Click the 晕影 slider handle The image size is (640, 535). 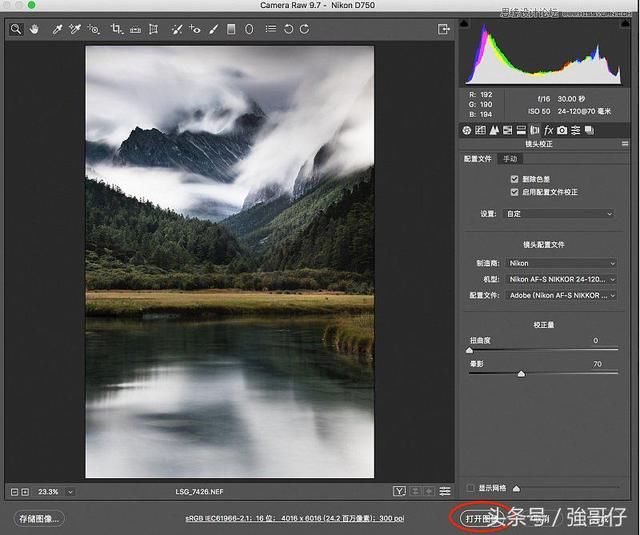(x=521, y=374)
